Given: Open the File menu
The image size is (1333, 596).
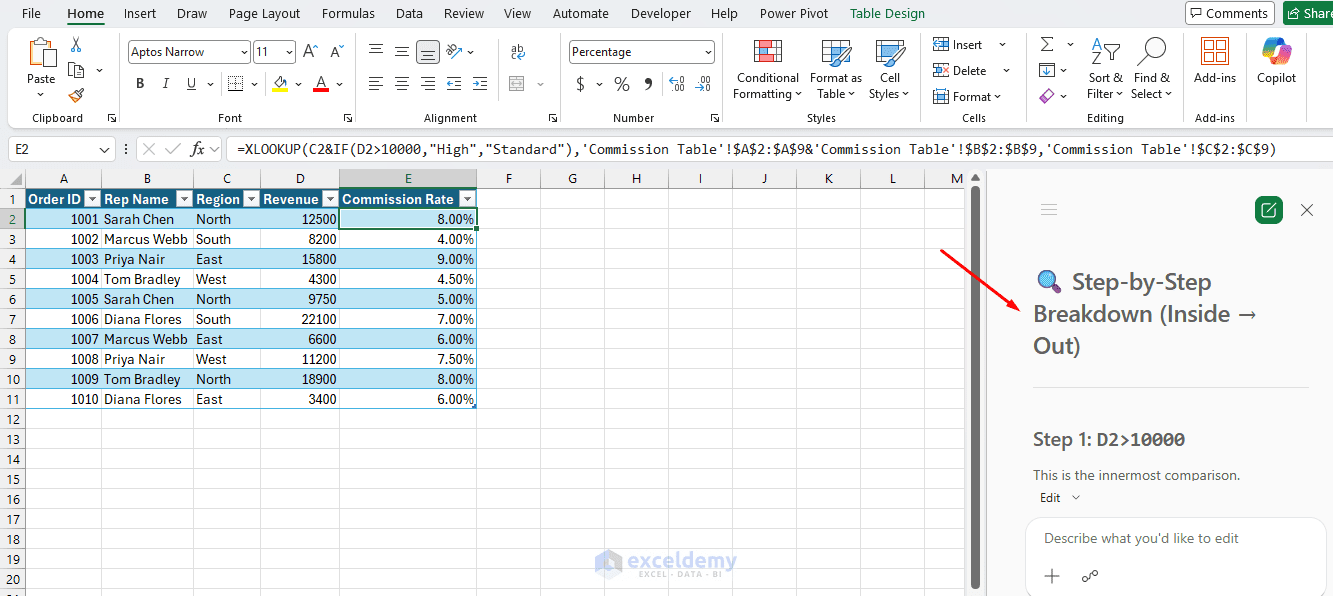Looking at the screenshot, I should tap(31, 13).
